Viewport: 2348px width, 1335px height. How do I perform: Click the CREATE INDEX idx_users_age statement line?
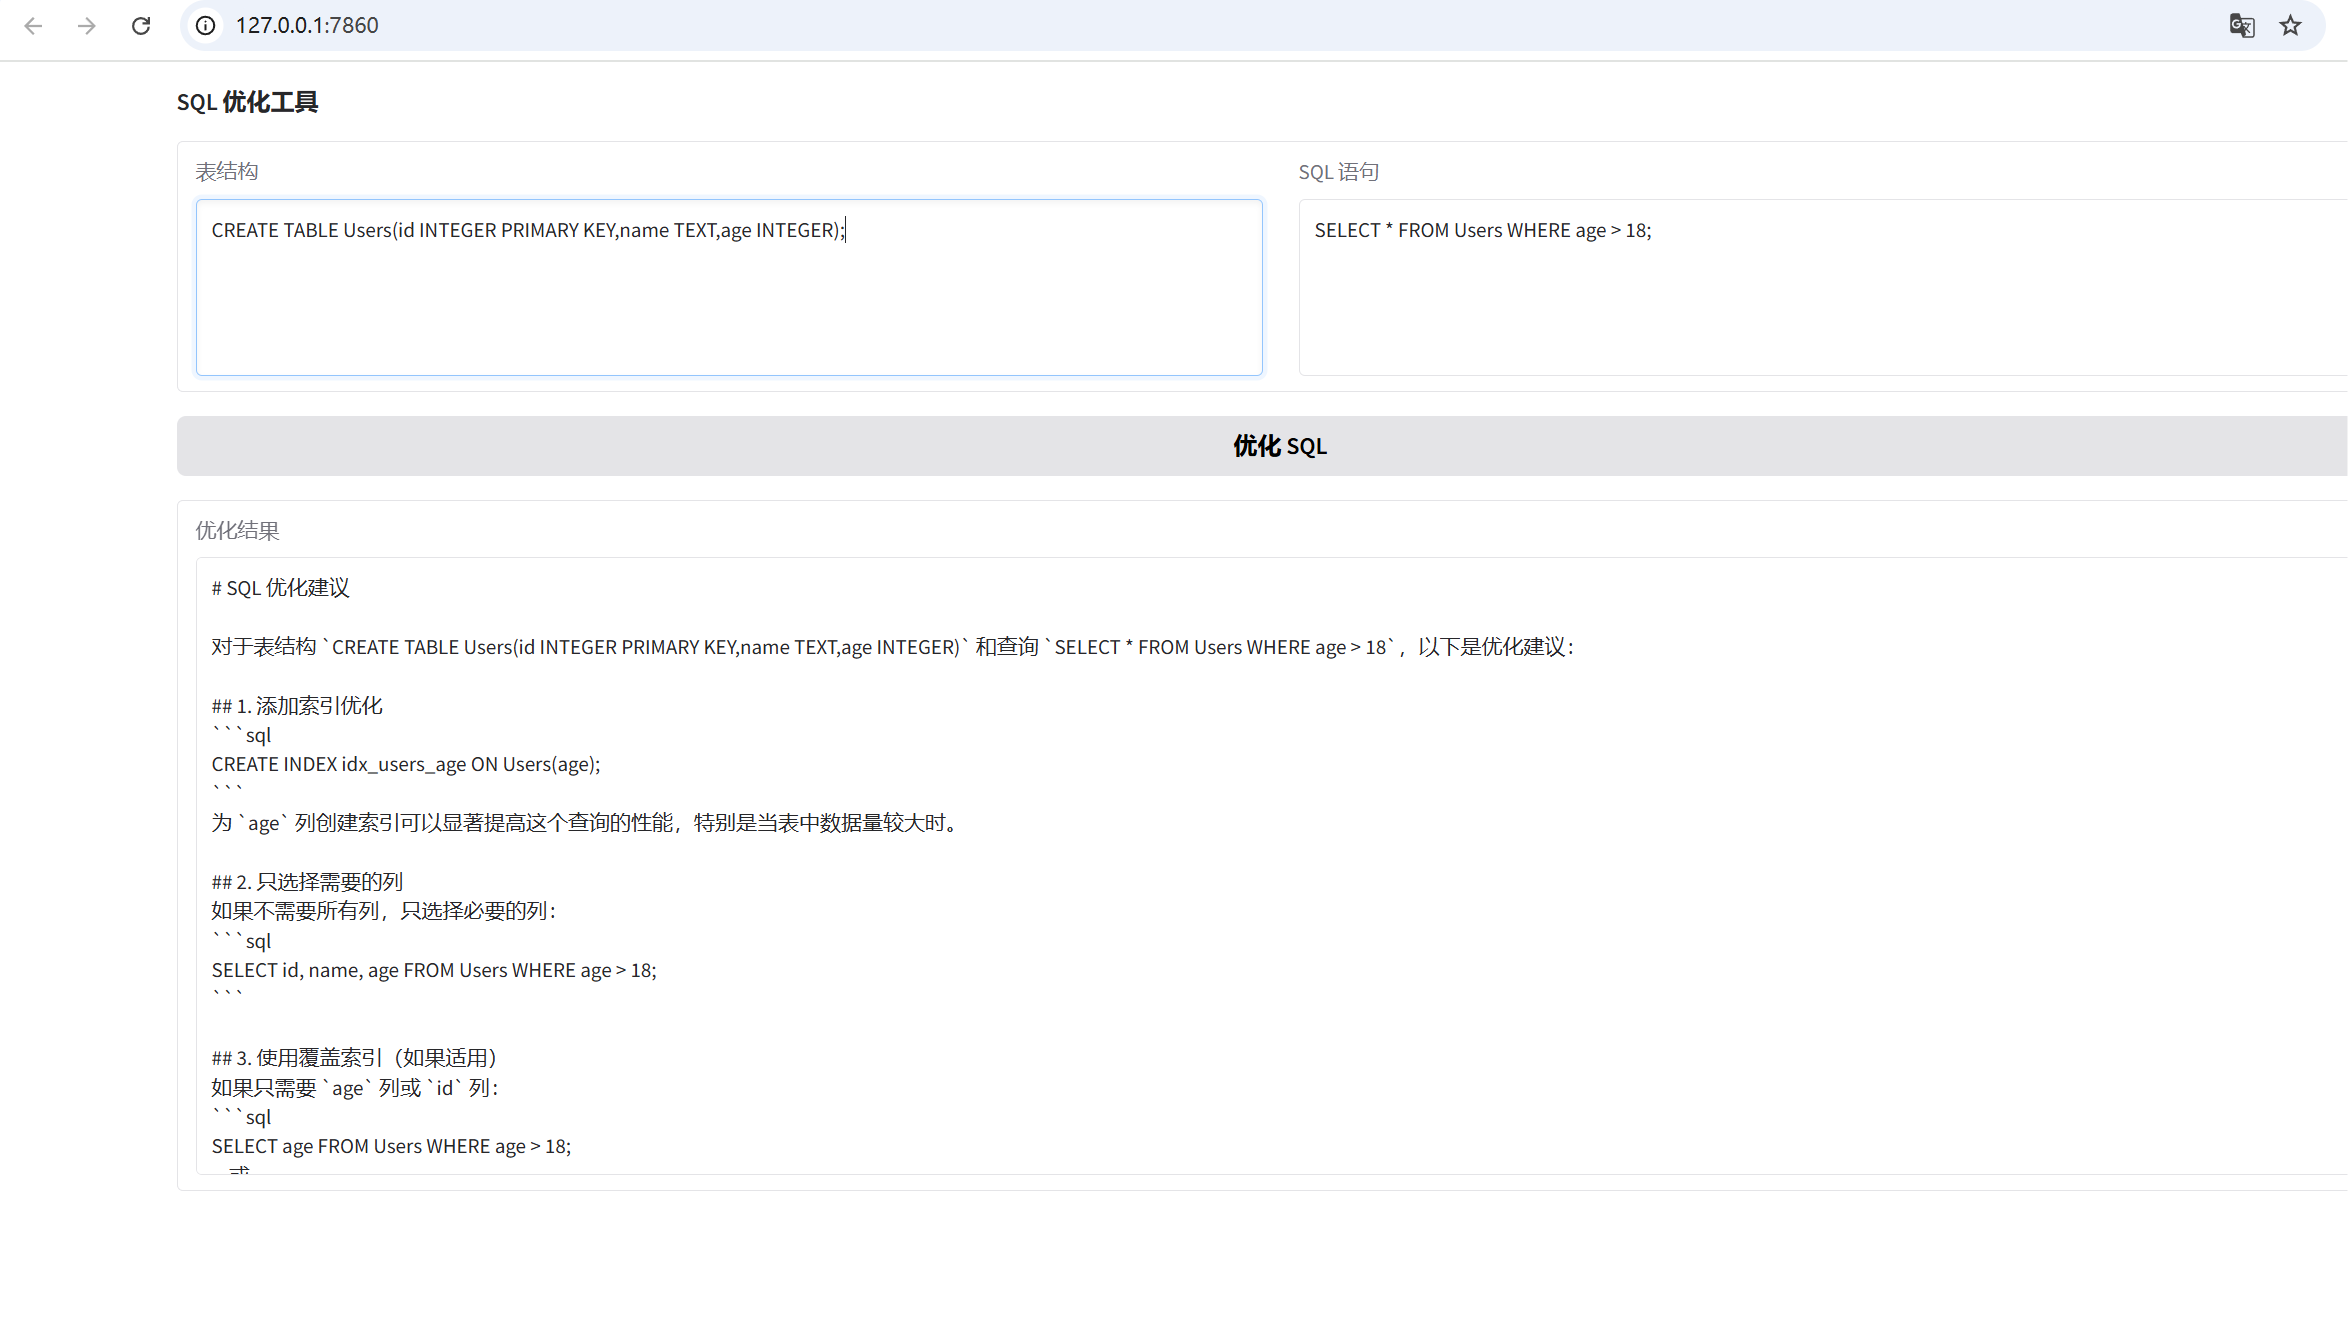[406, 765]
